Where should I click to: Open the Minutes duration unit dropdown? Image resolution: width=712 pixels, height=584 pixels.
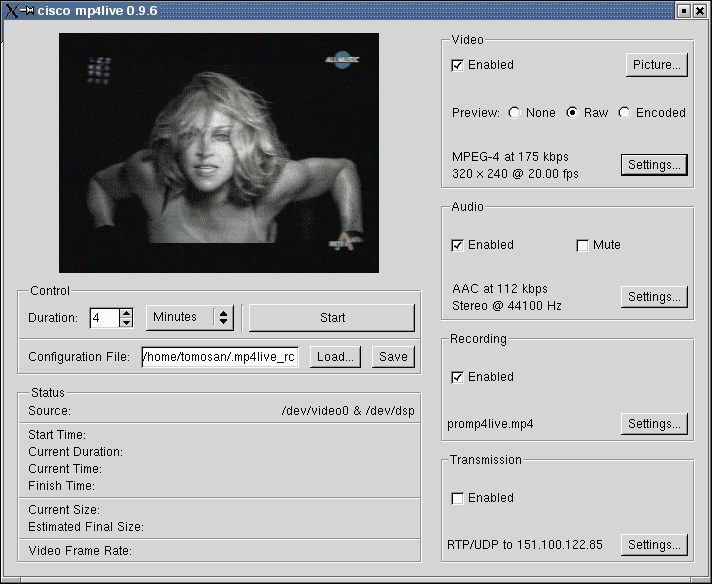(x=190, y=317)
